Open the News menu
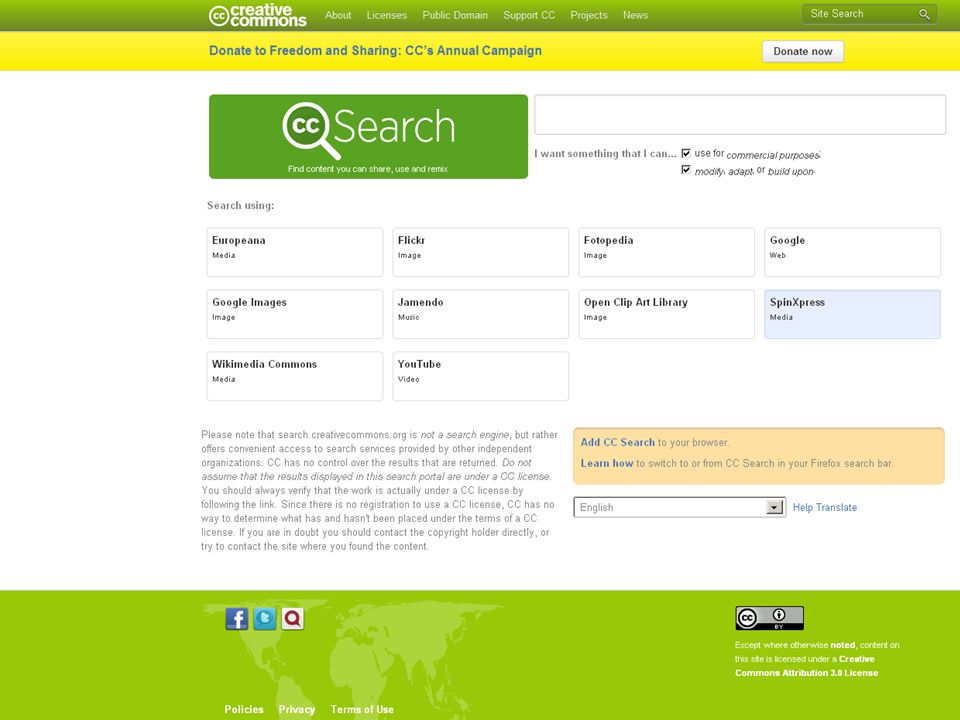The height and width of the screenshot is (720, 960). (635, 15)
